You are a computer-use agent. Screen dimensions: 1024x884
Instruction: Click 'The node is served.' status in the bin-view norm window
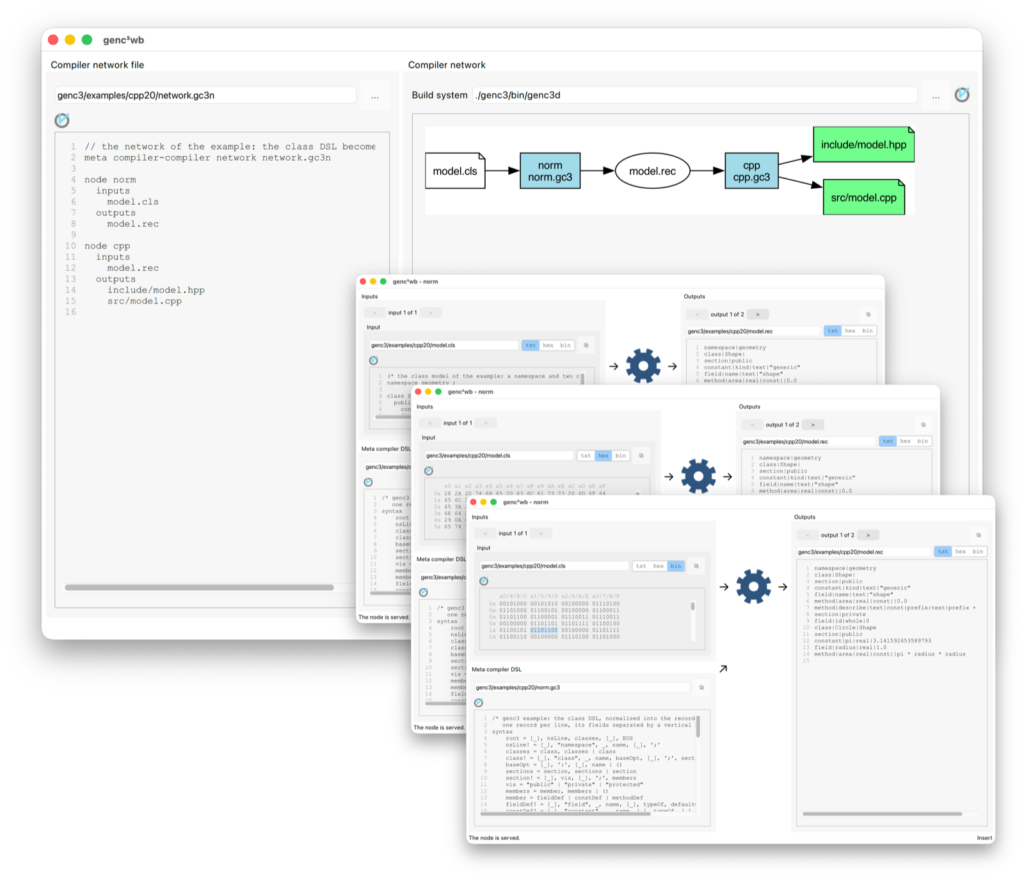tap(494, 838)
